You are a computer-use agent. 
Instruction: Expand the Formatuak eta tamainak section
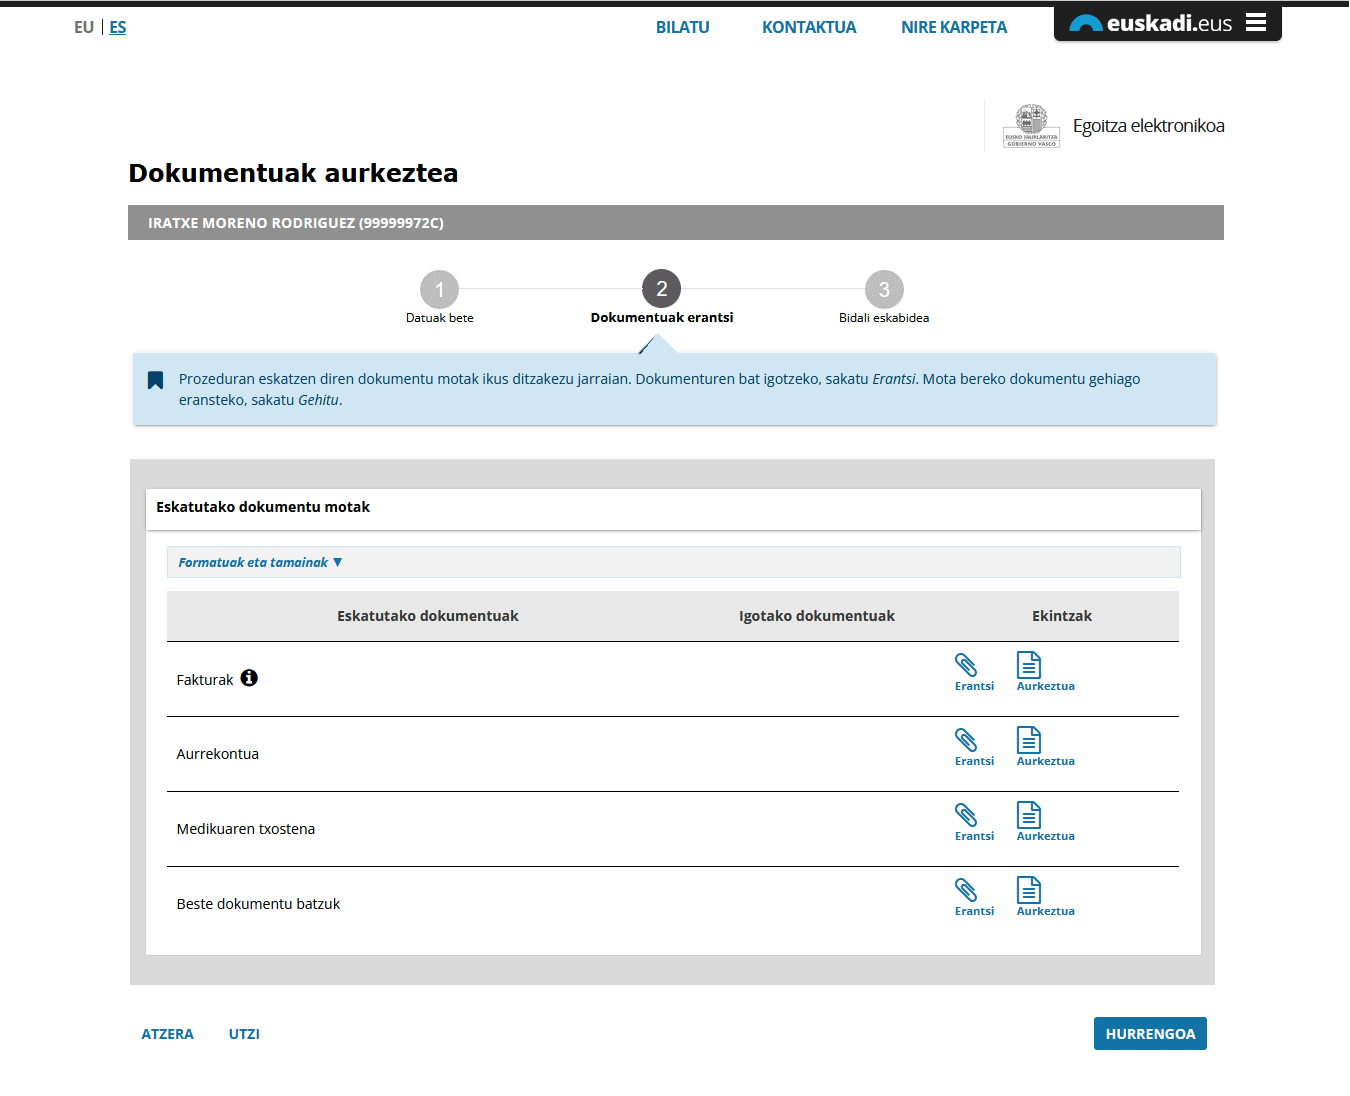[x=260, y=563]
